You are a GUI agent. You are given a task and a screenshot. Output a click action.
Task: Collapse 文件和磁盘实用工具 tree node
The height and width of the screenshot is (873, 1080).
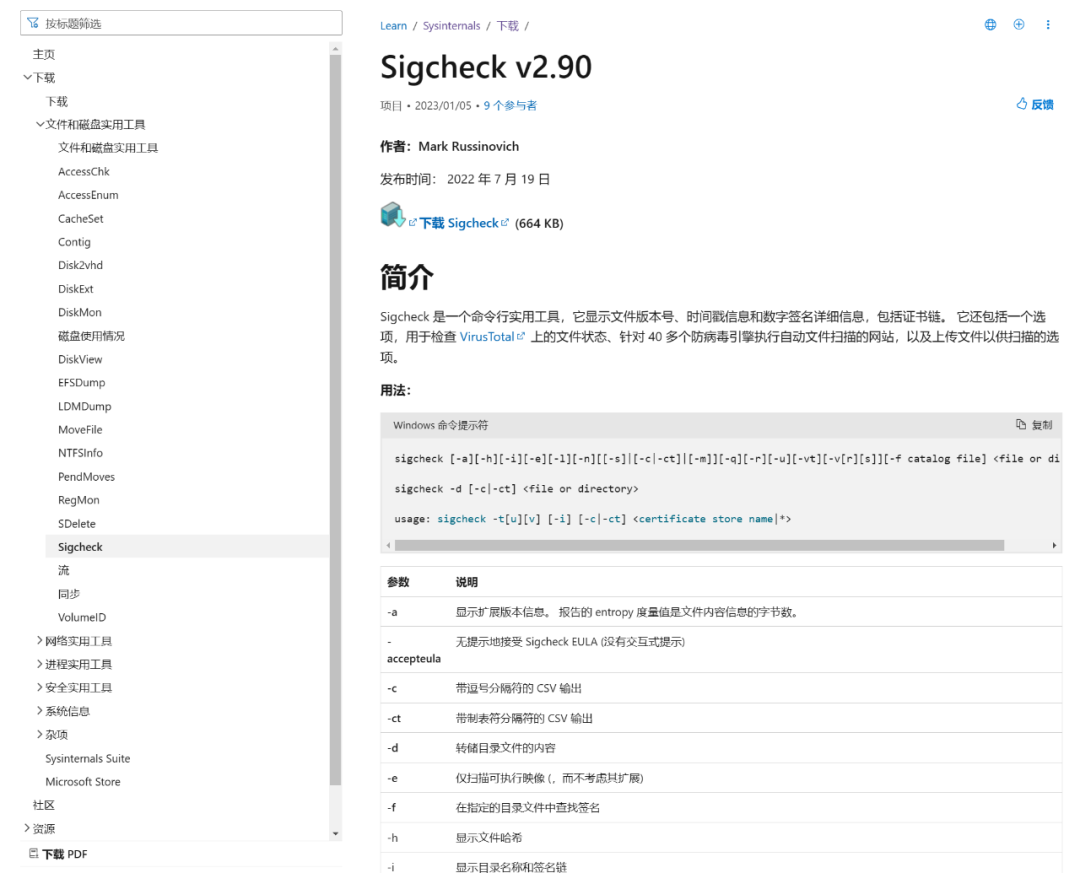pos(40,124)
